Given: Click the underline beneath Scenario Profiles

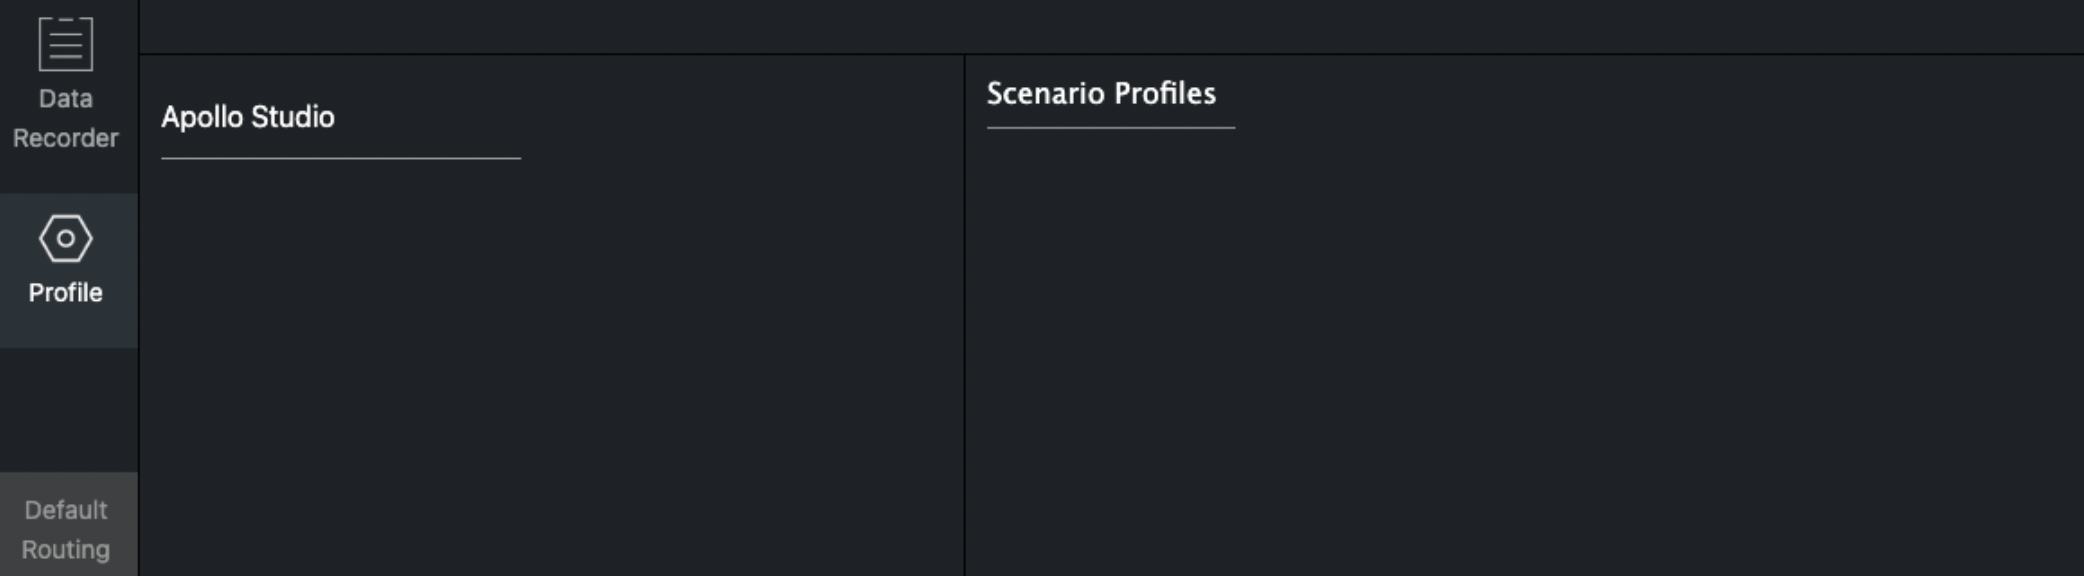Looking at the screenshot, I should (x=1110, y=128).
